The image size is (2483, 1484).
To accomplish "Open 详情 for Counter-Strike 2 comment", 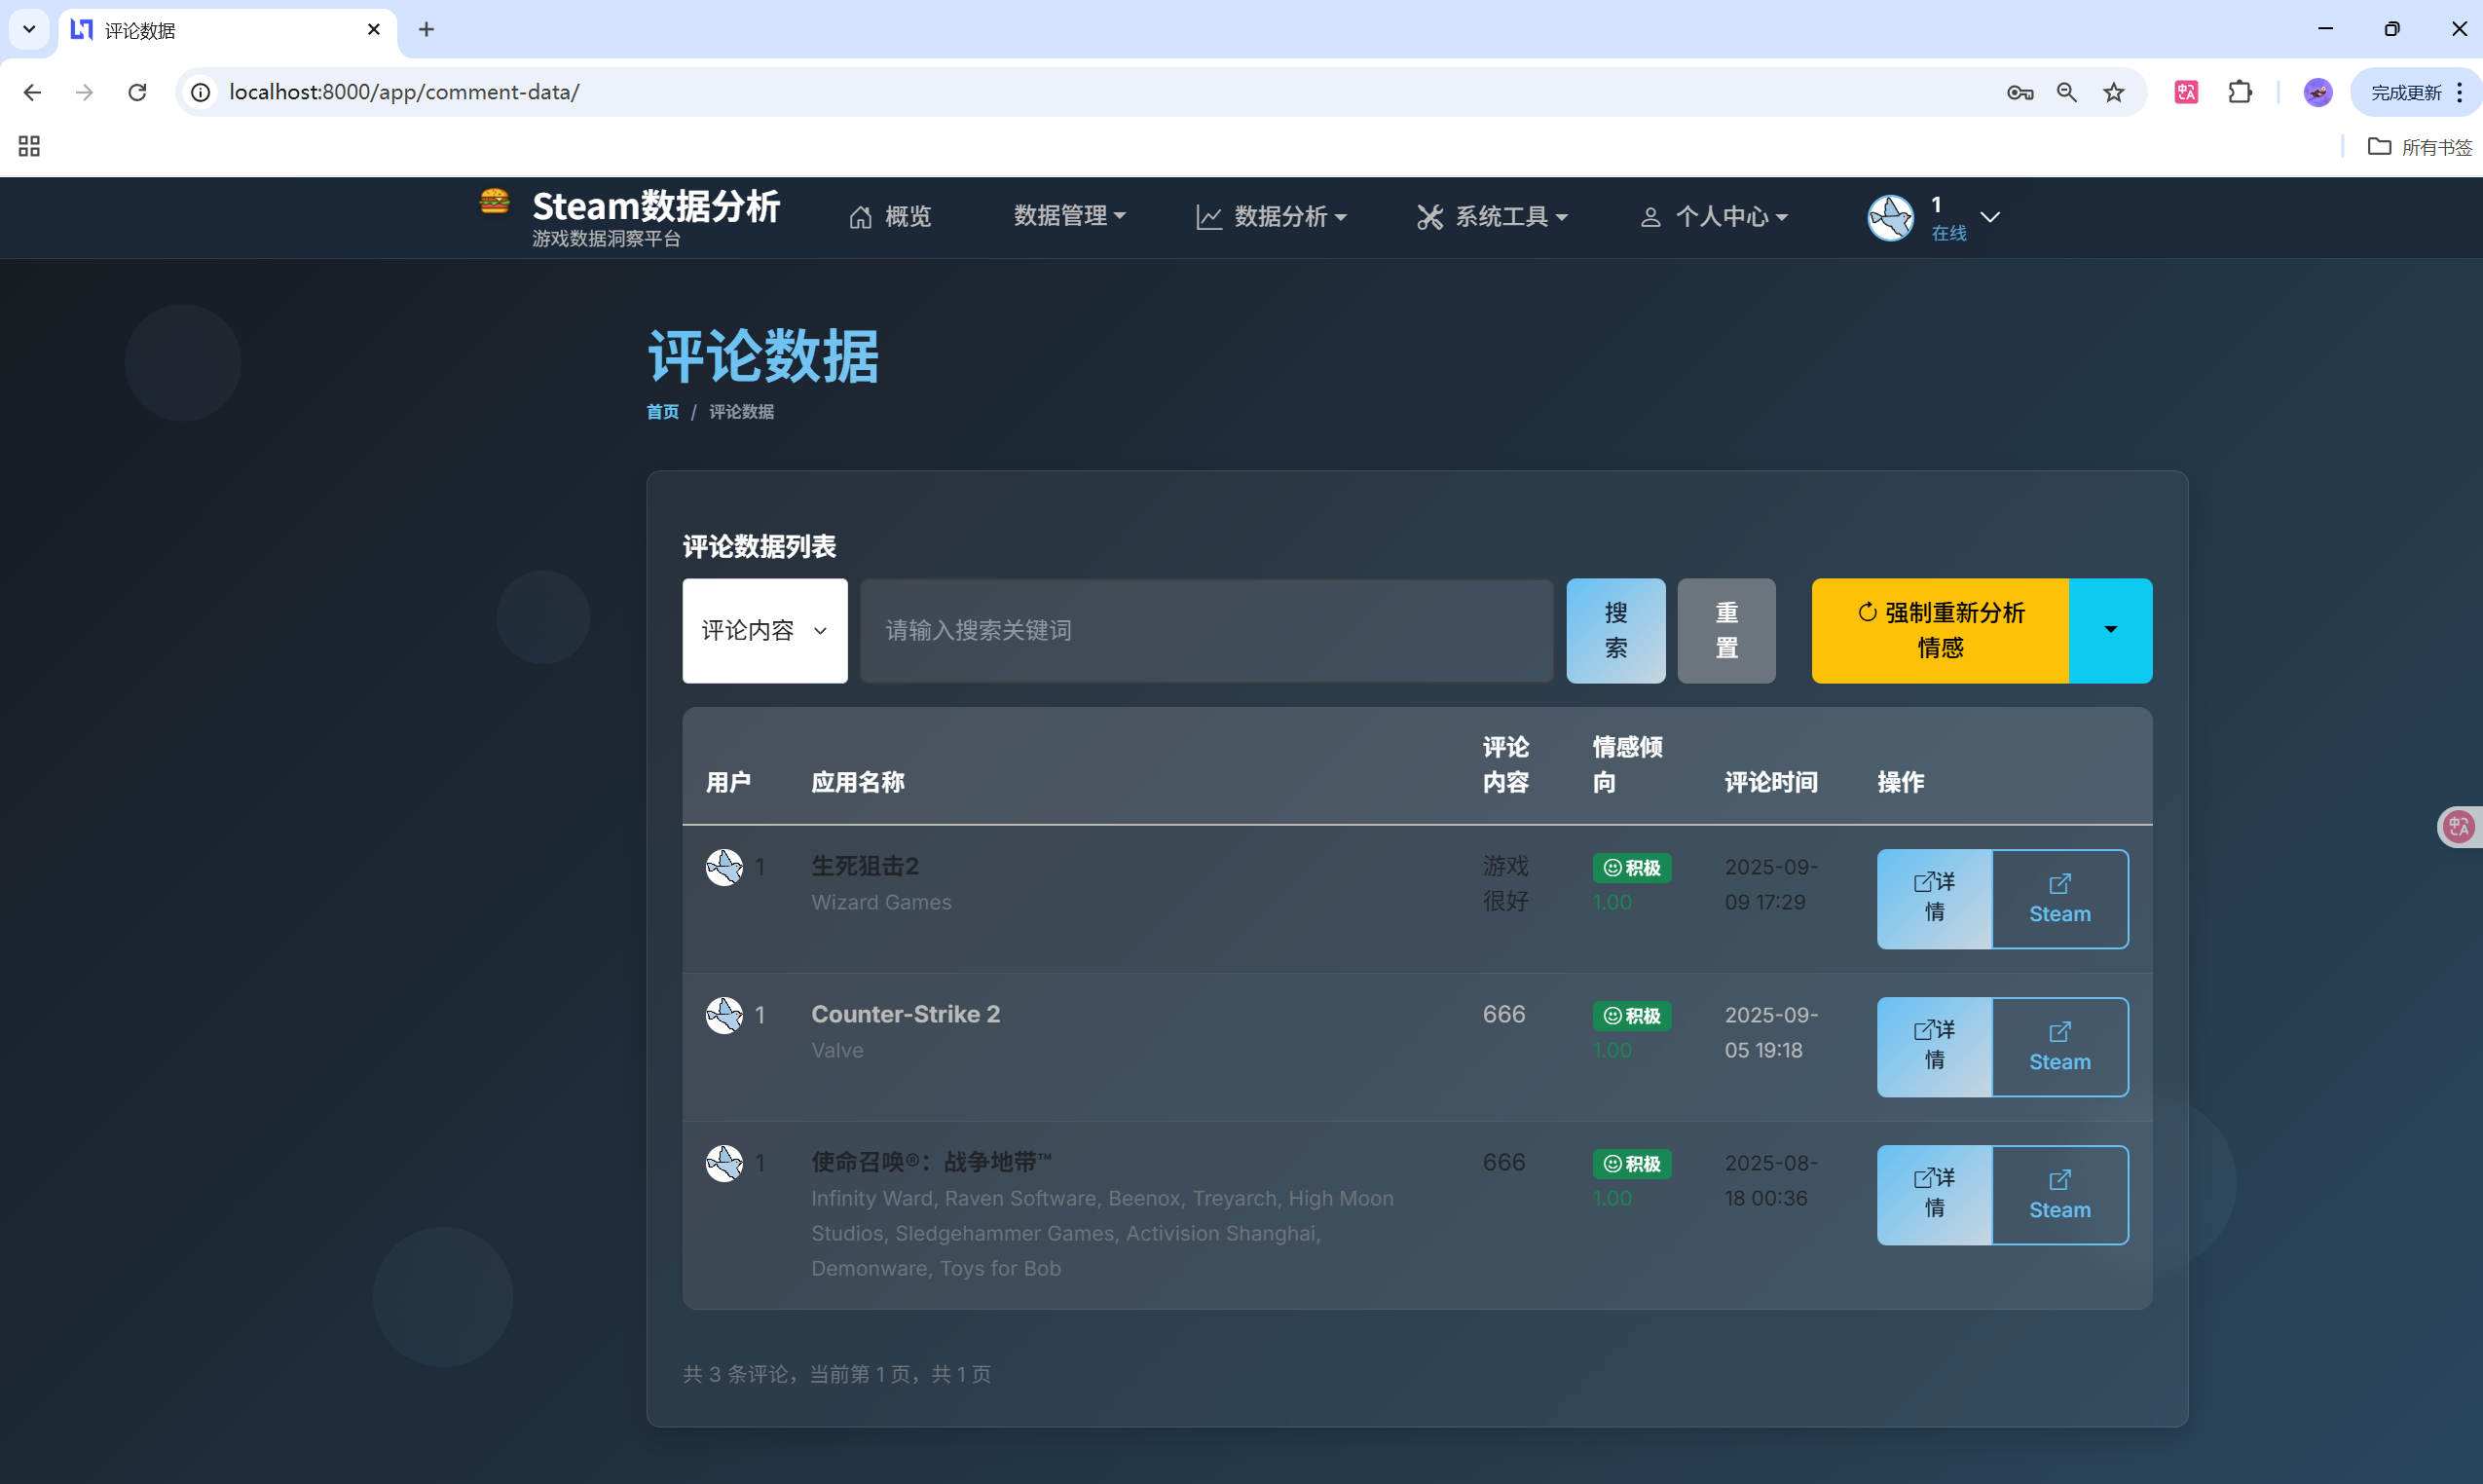I will [x=1934, y=1047].
